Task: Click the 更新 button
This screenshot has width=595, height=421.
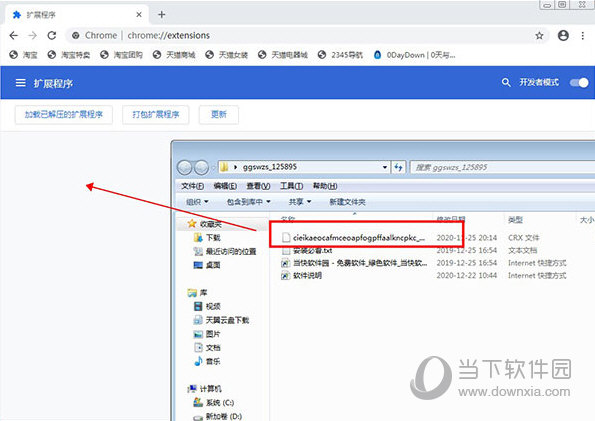Action: [x=219, y=115]
